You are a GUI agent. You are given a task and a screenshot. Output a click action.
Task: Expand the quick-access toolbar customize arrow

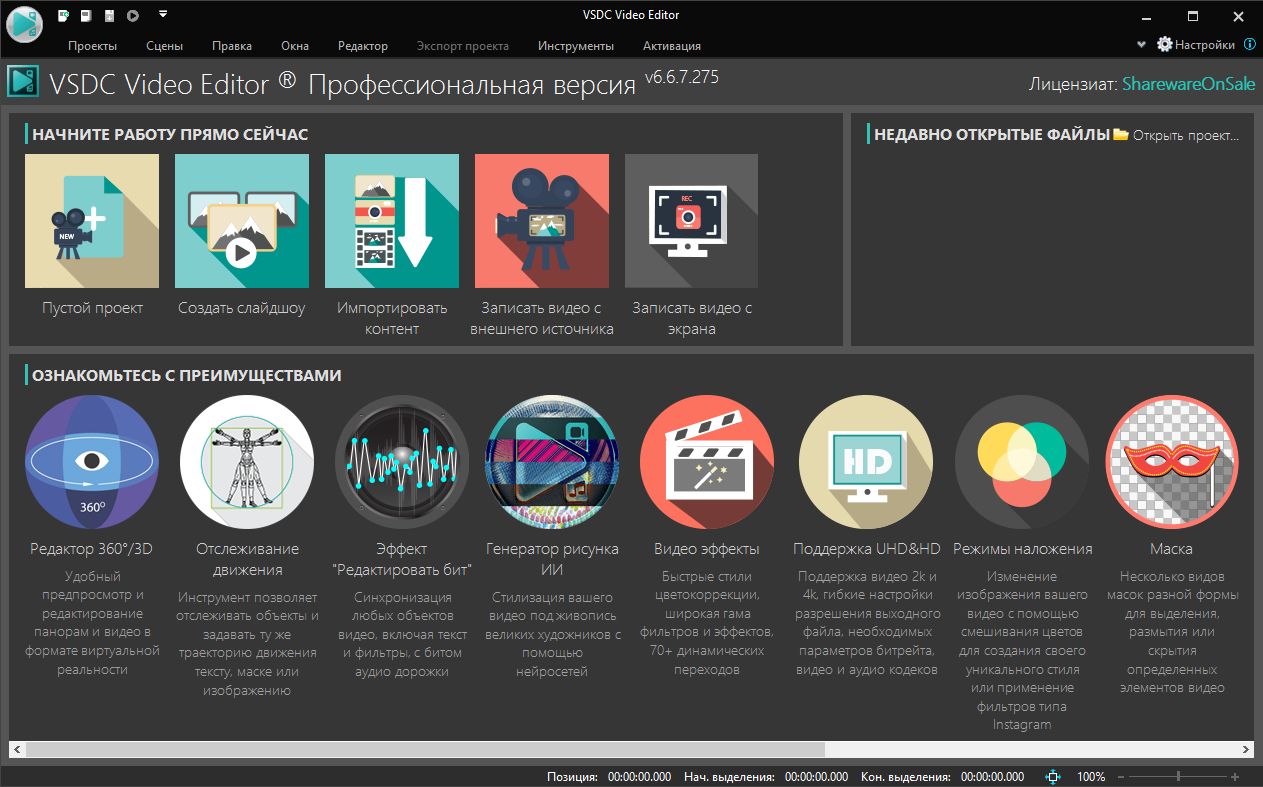click(x=163, y=14)
